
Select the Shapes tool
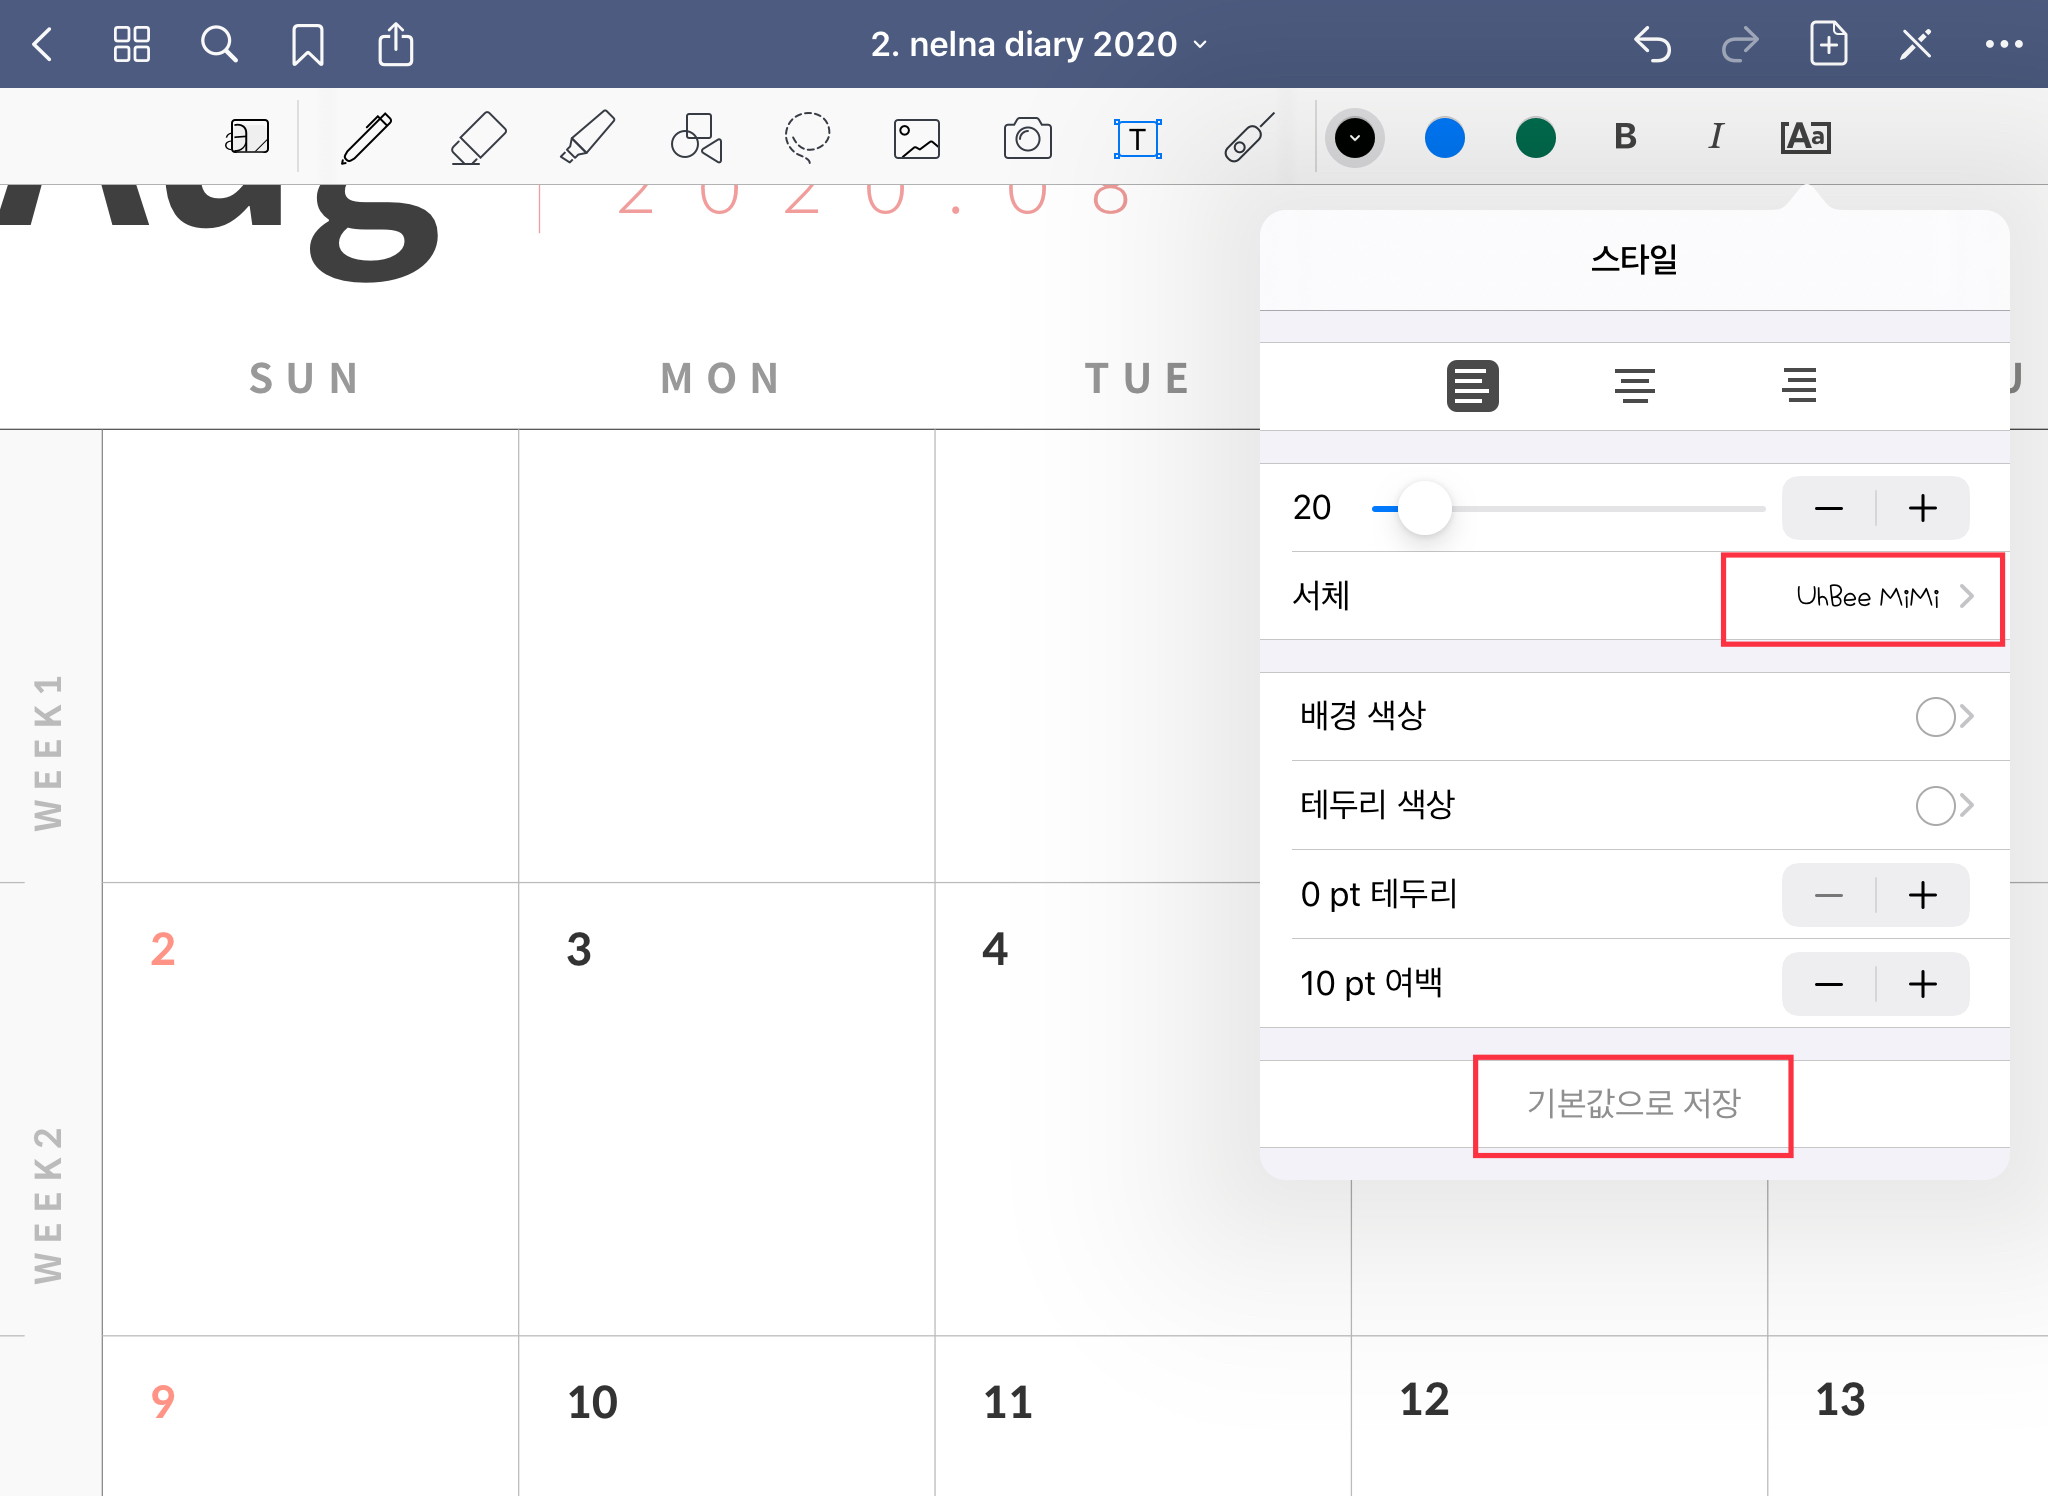[697, 138]
